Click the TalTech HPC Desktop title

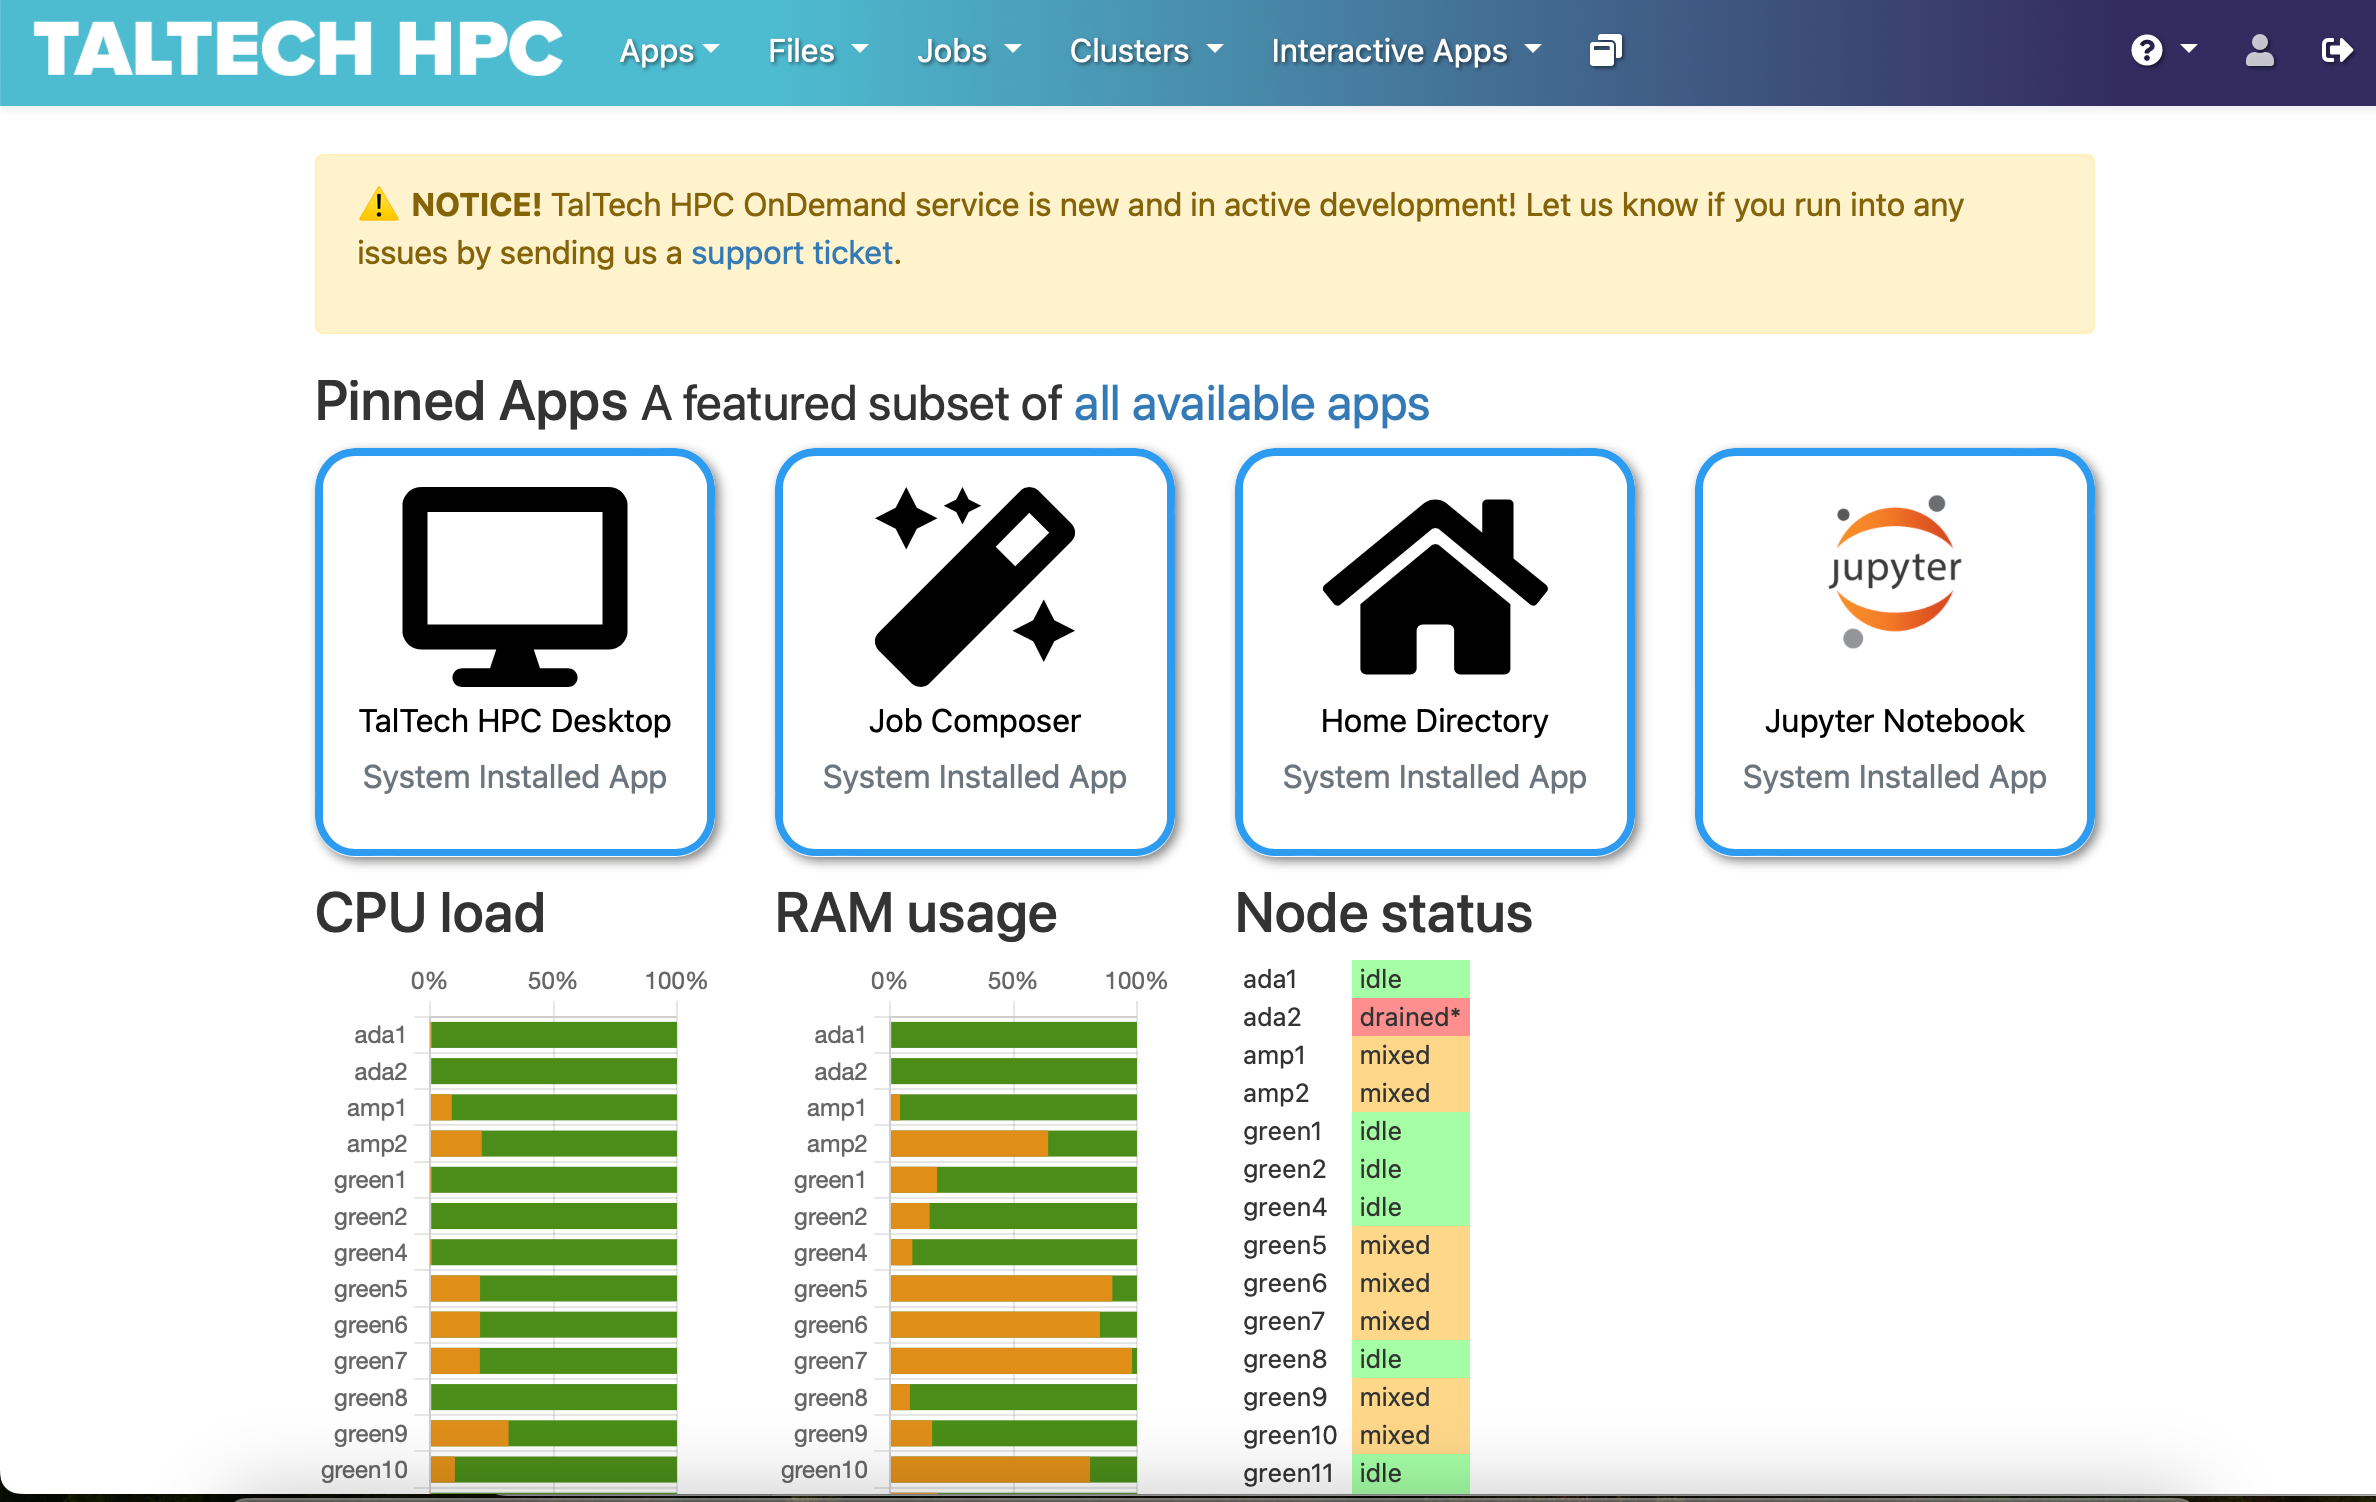514,721
